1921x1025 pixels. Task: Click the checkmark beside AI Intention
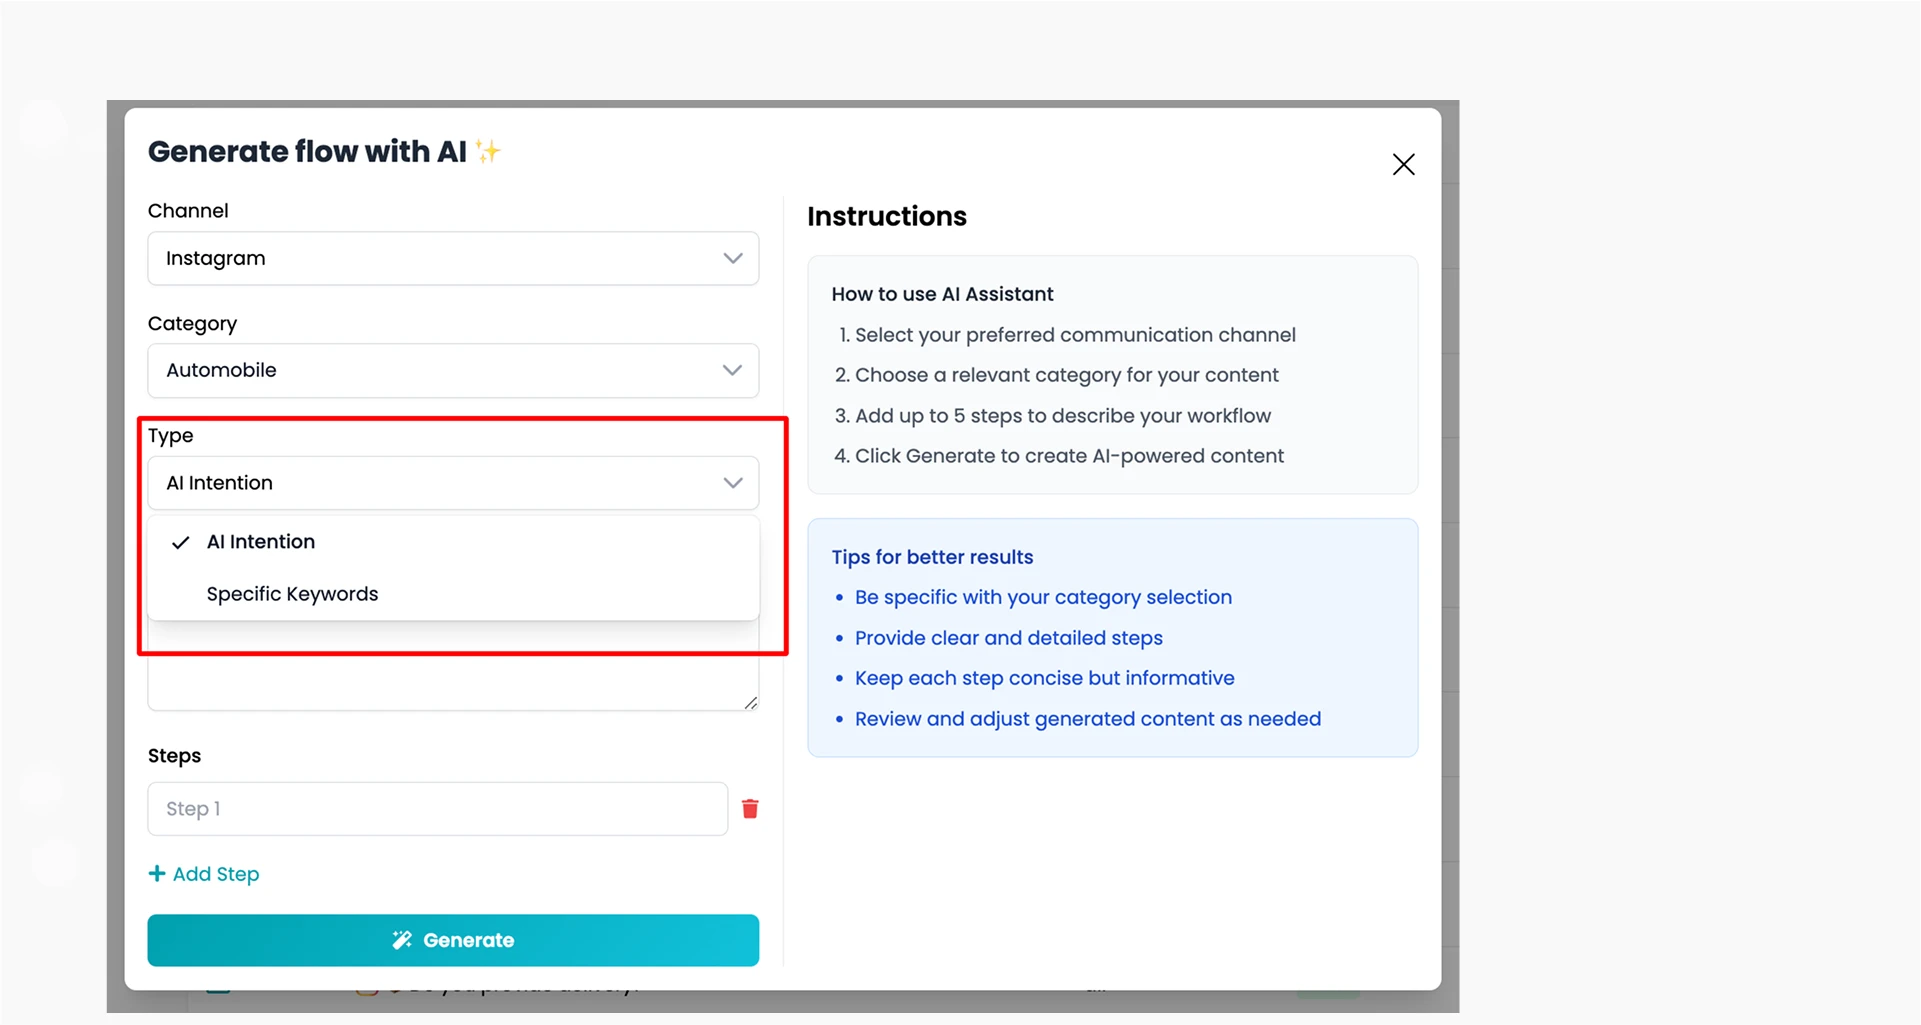[181, 542]
